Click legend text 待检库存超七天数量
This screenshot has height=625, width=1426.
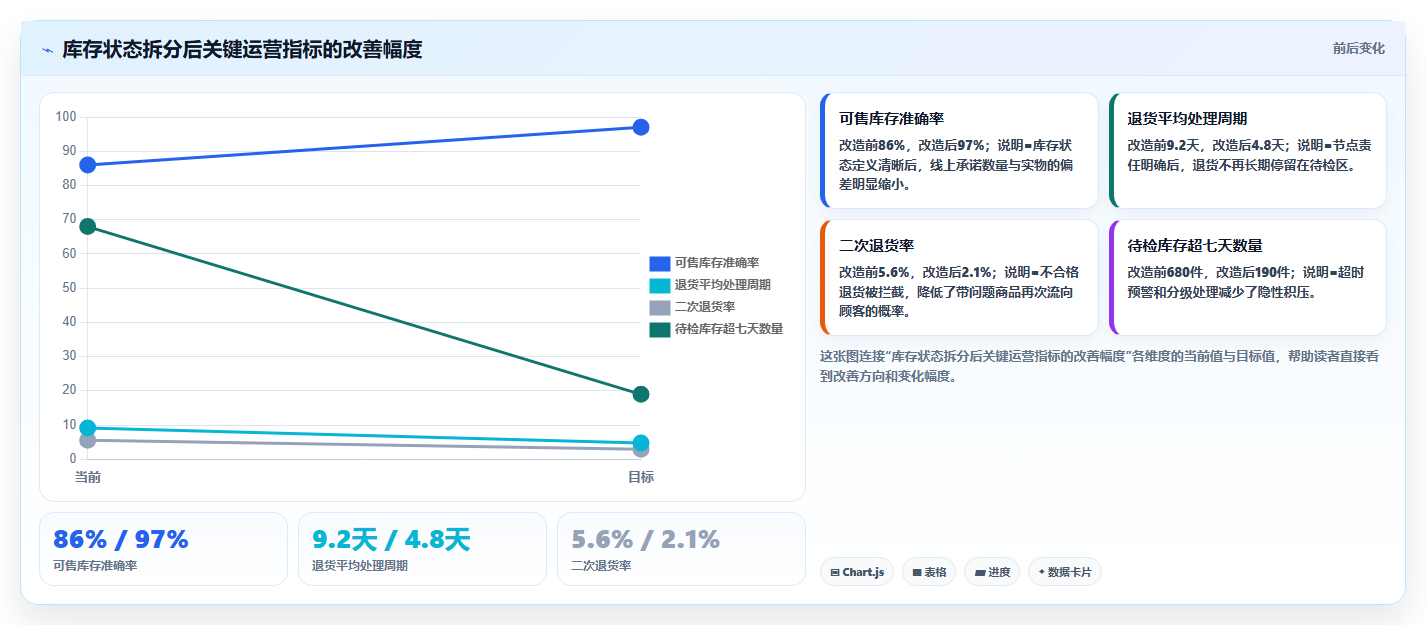point(729,329)
